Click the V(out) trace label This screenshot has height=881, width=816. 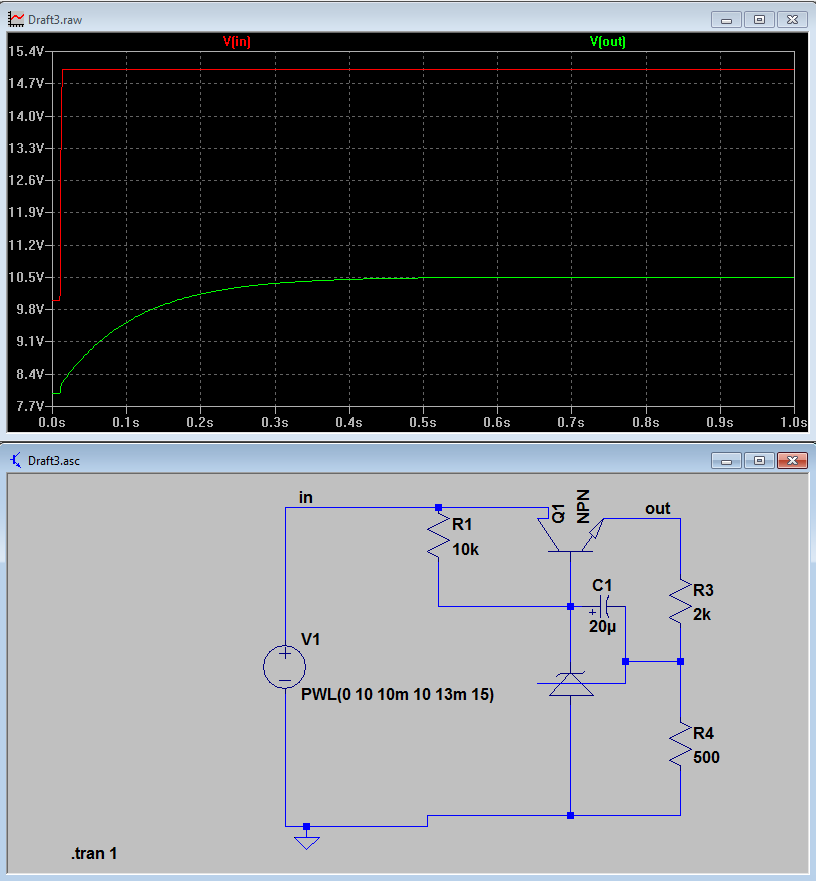click(x=608, y=42)
